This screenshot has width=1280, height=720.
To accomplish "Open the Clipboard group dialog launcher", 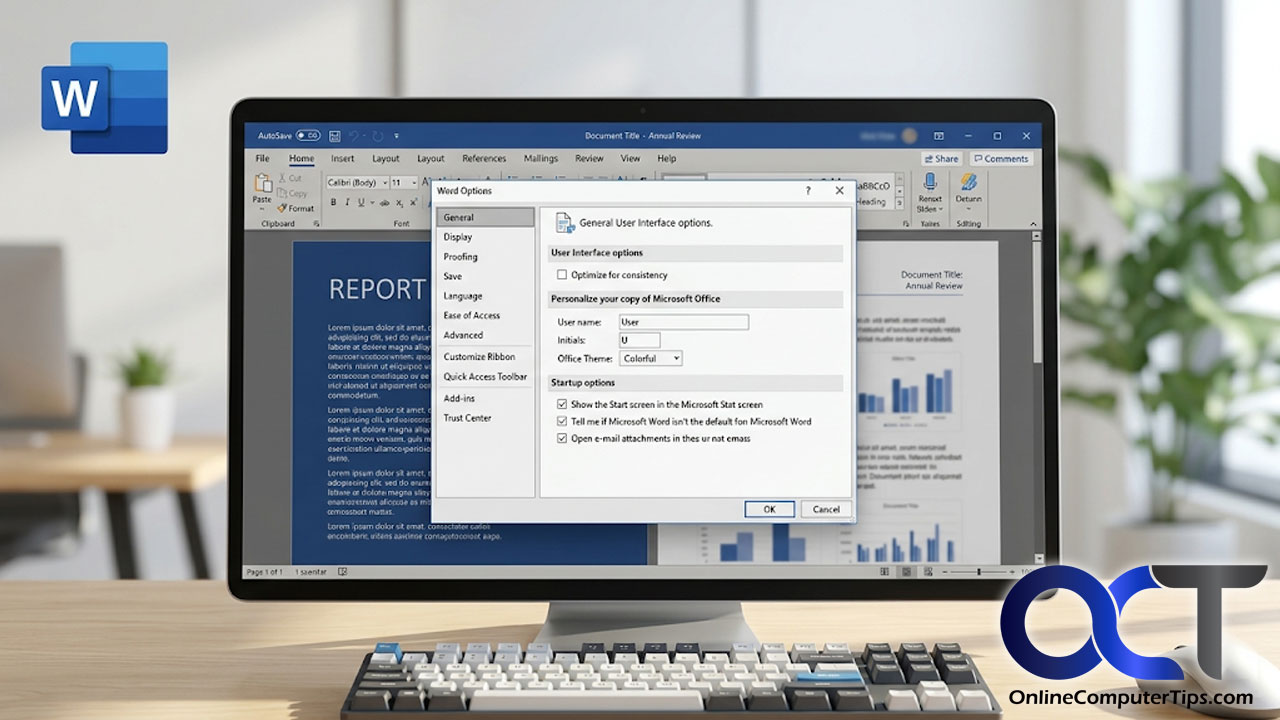I will (x=317, y=224).
